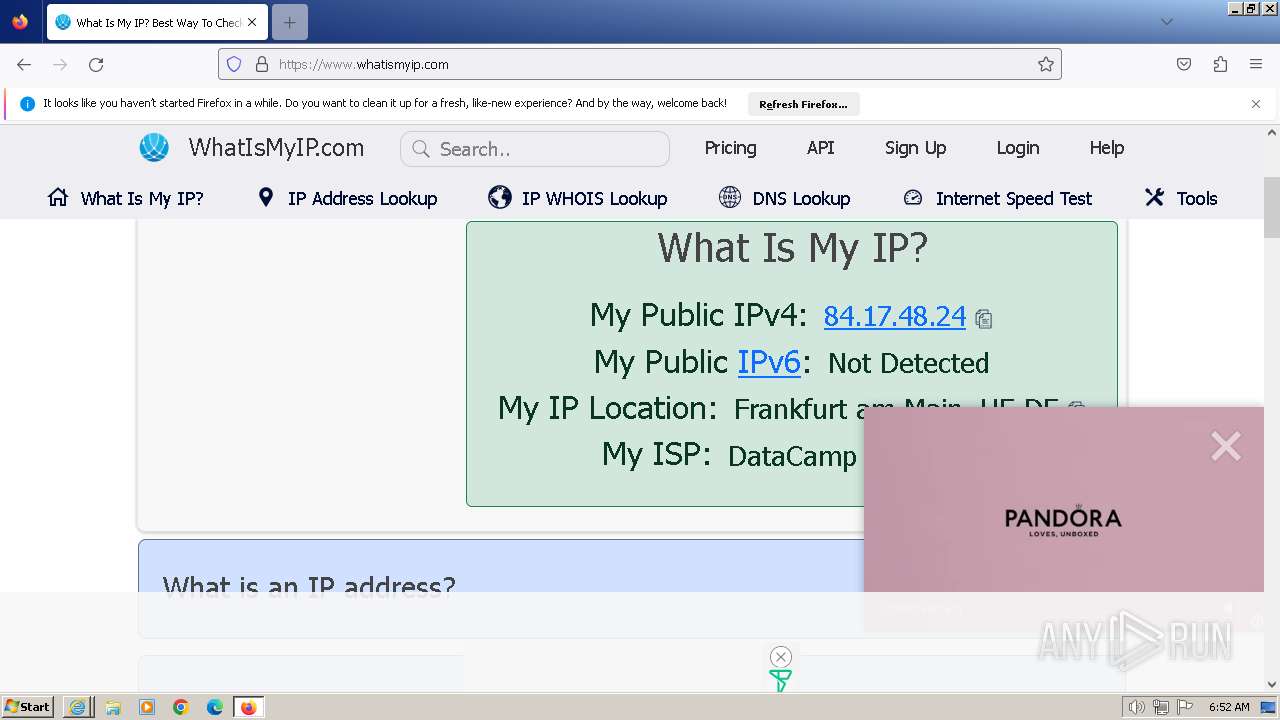Open DNS Lookup tool
This screenshot has width=1280, height=720.
pyautogui.click(x=784, y=198)
